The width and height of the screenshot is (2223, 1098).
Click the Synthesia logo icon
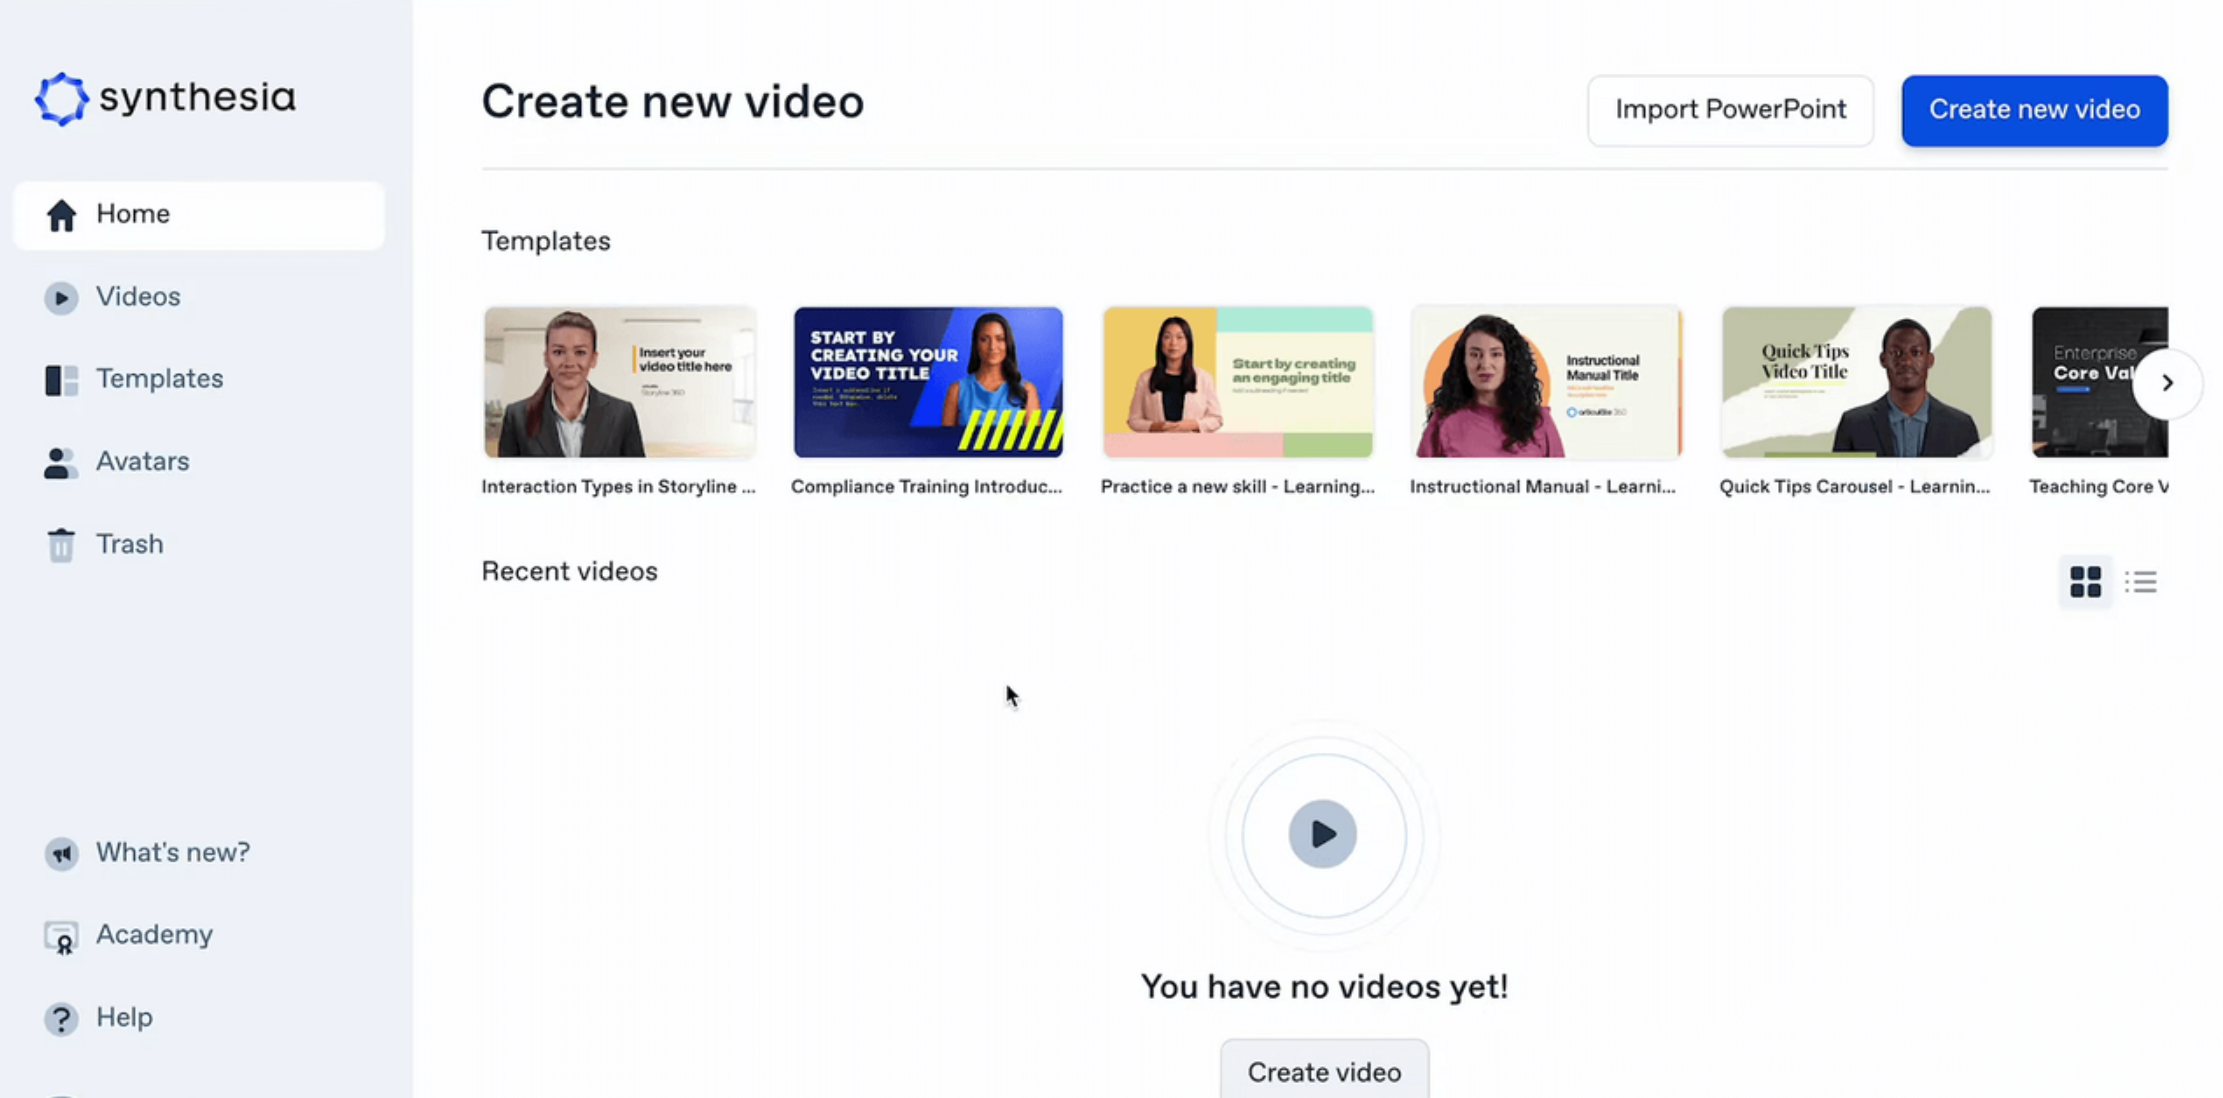coord(61,98)
